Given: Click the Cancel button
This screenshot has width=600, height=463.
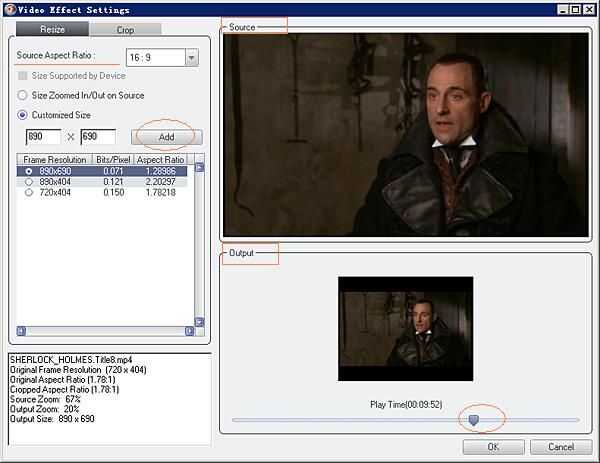Looking at the screenshot, I should click(x=561, y=447).
